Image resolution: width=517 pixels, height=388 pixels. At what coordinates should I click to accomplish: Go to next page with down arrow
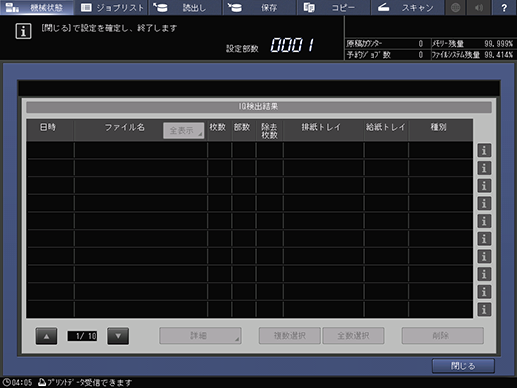pyautogui.click(x=118, y=336)
